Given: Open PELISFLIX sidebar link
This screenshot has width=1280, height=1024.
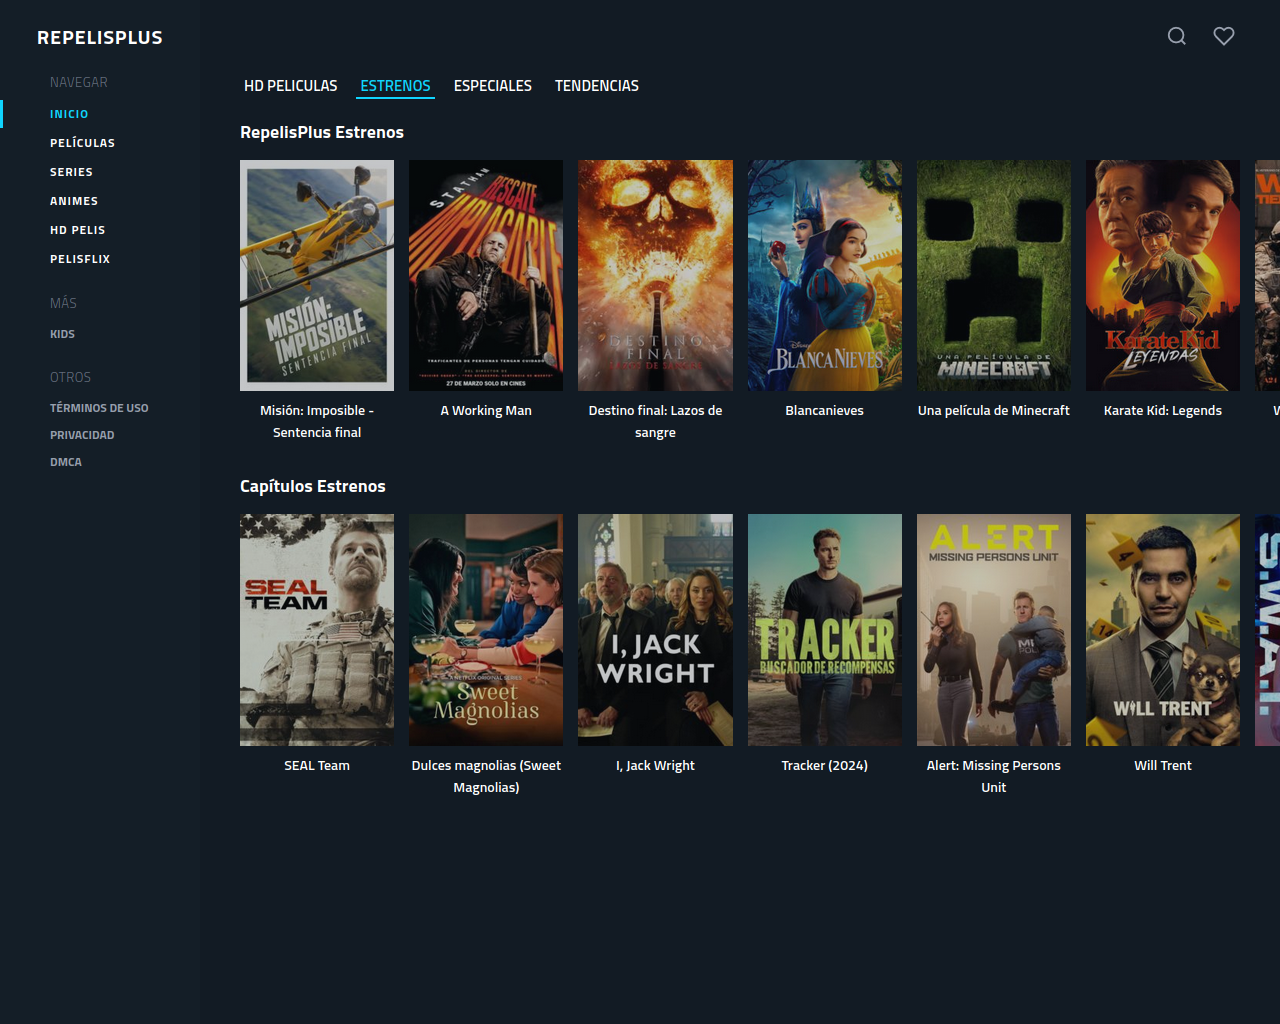Looking at the screenshot, I should click(x=80, y=259).
